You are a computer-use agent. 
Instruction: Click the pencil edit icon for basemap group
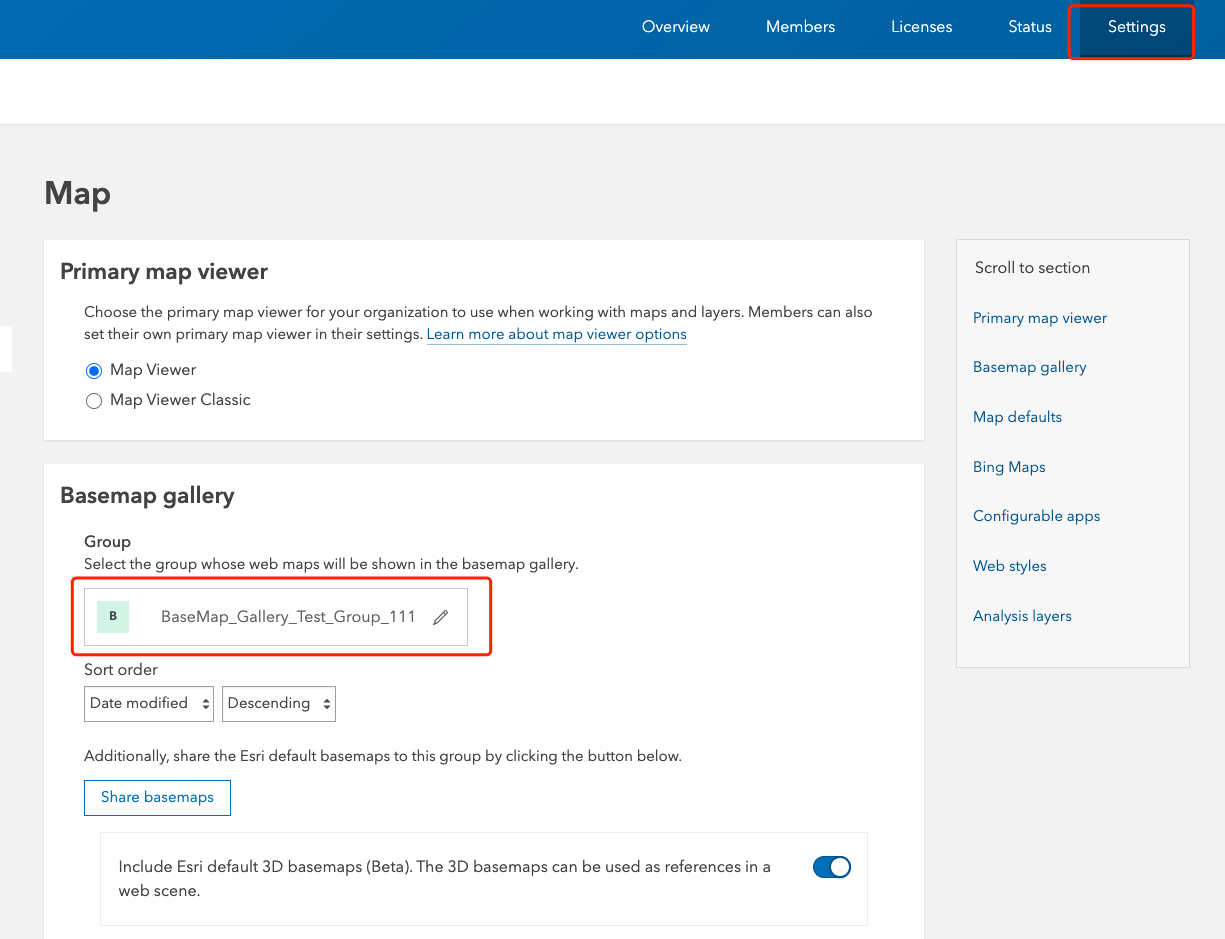[x=441, y=617]
